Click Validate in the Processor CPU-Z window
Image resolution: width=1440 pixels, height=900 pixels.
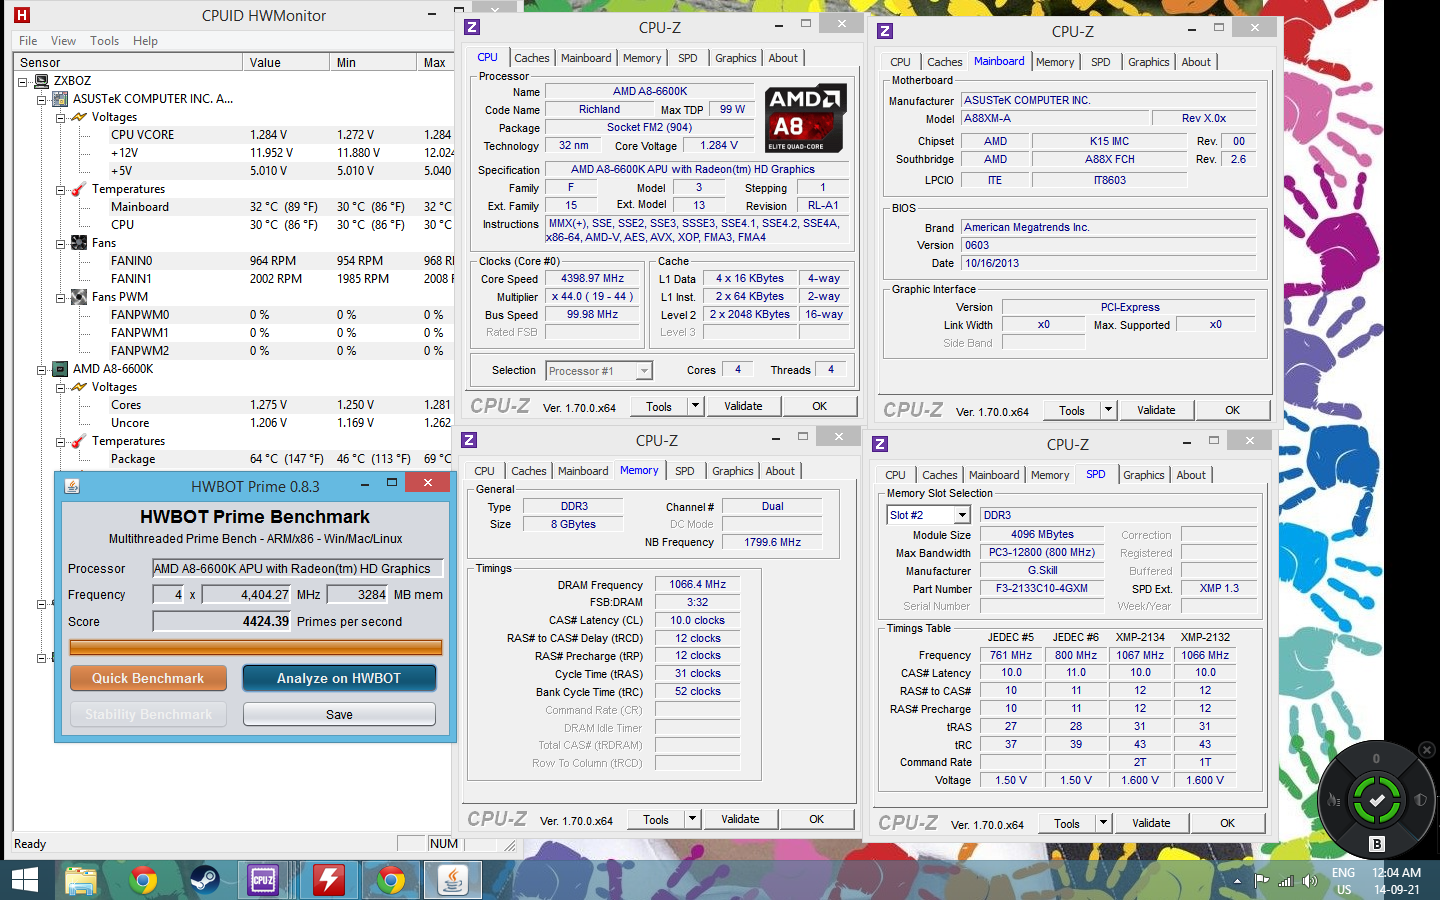click(743, 406)
